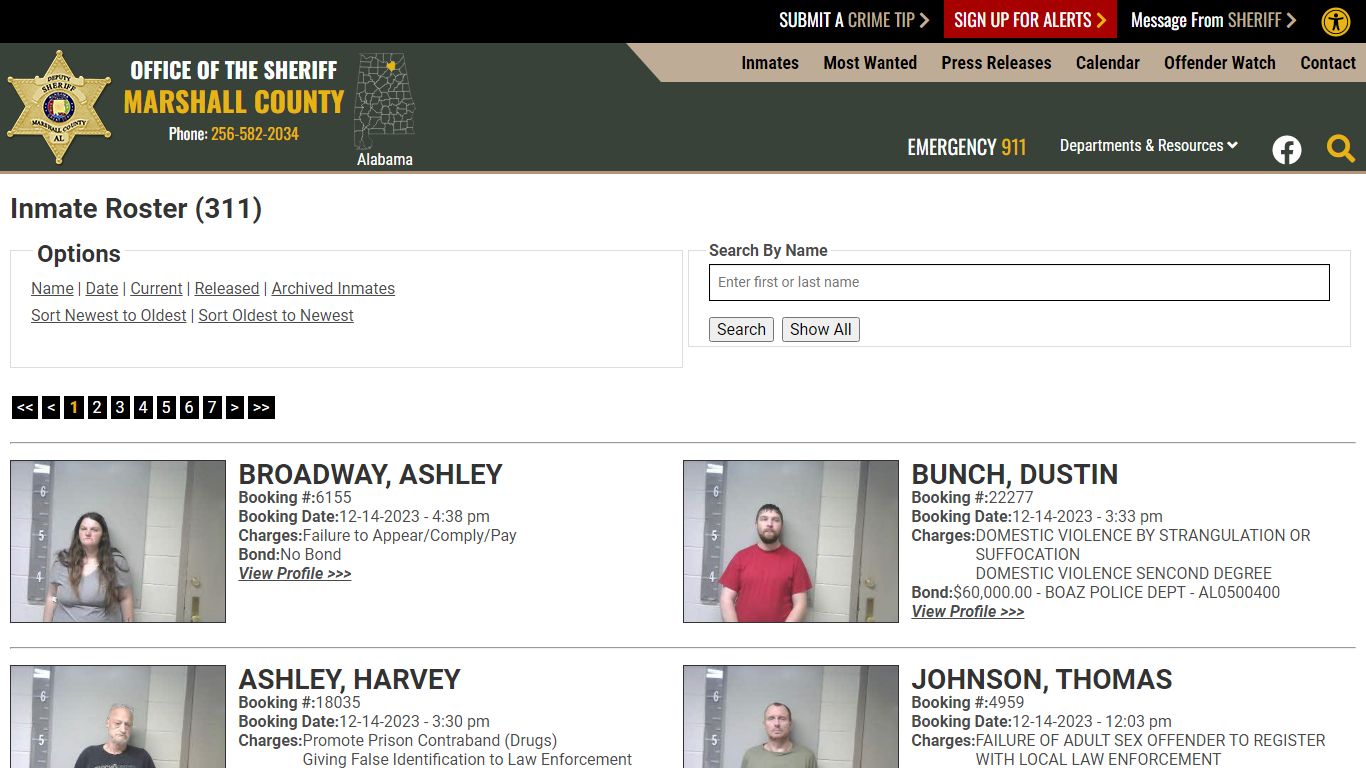Open Ashley Broadway mugshot photo

pyautogui.click(x=118, y=541)
